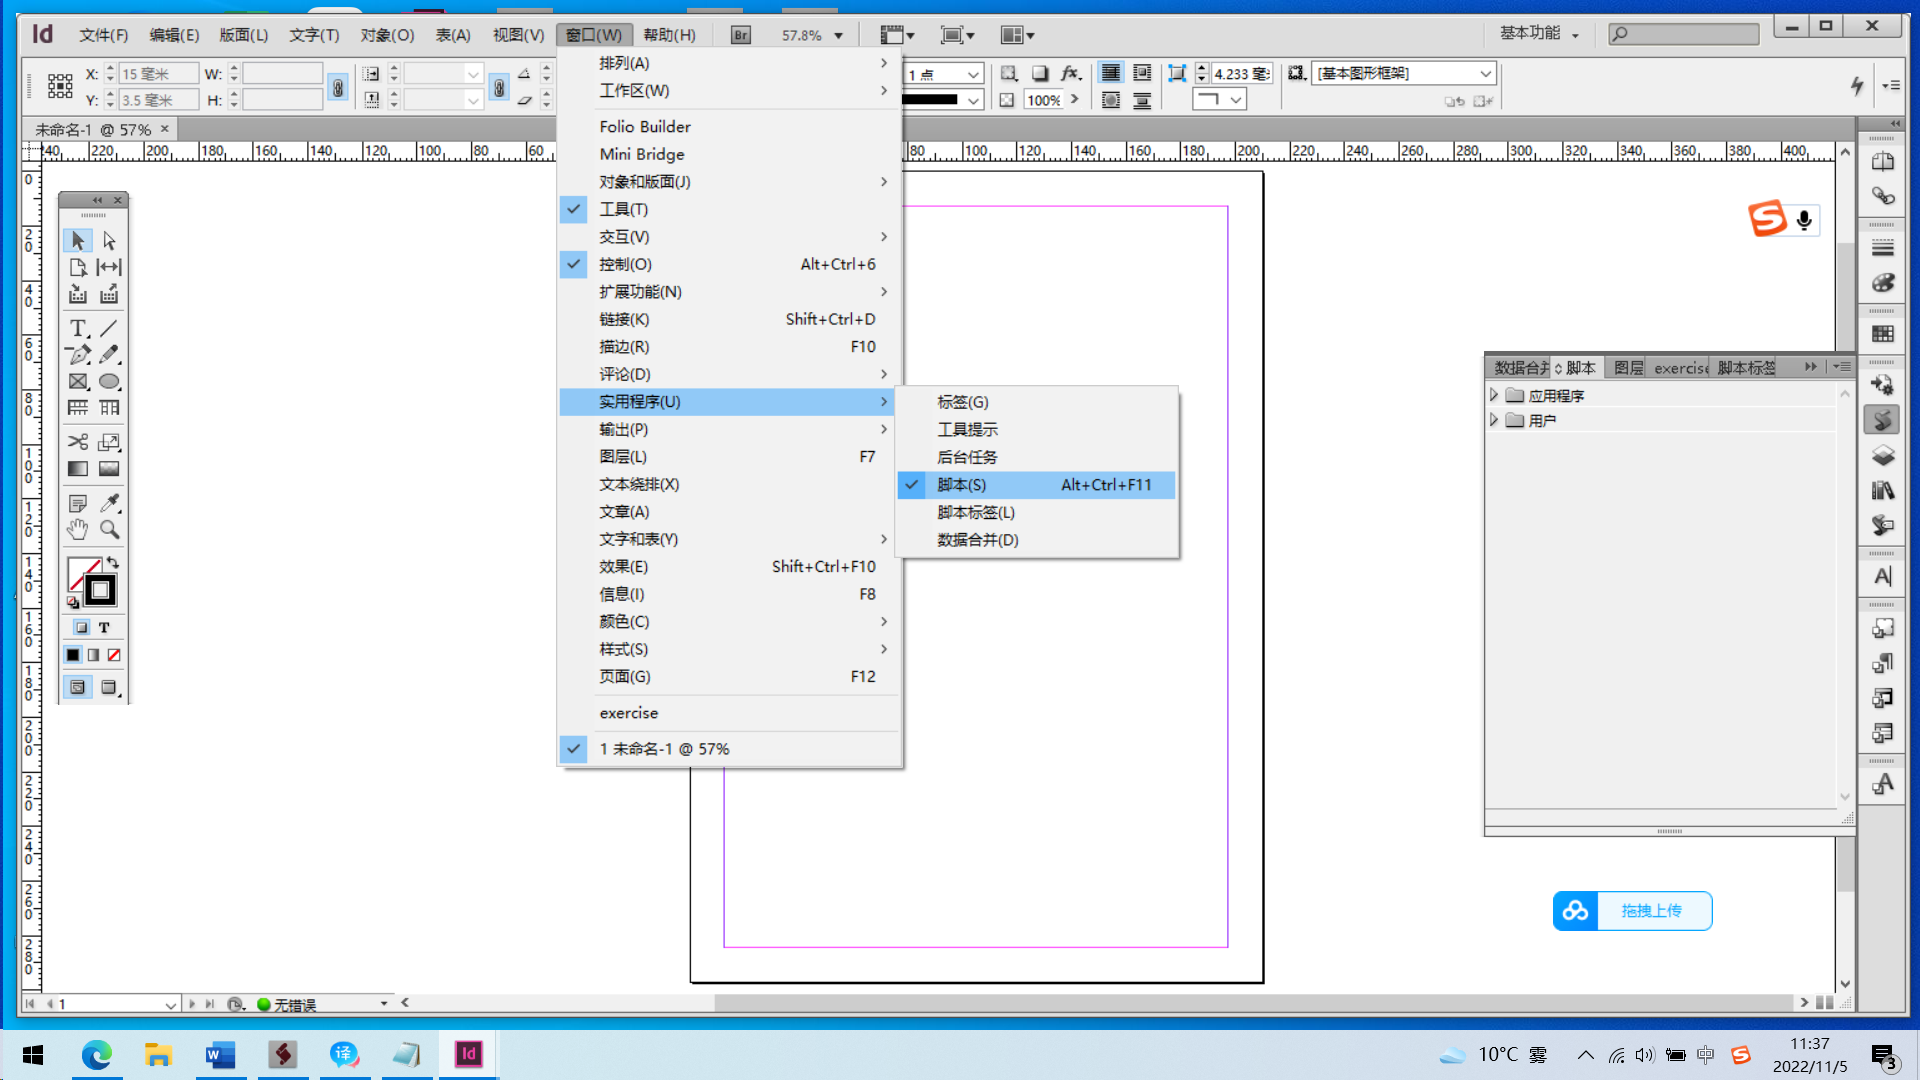This screenshot has width=1920, height=1080.
Task: Open the 基本功能 workspace dropdown
Action: coord(1539,33)
